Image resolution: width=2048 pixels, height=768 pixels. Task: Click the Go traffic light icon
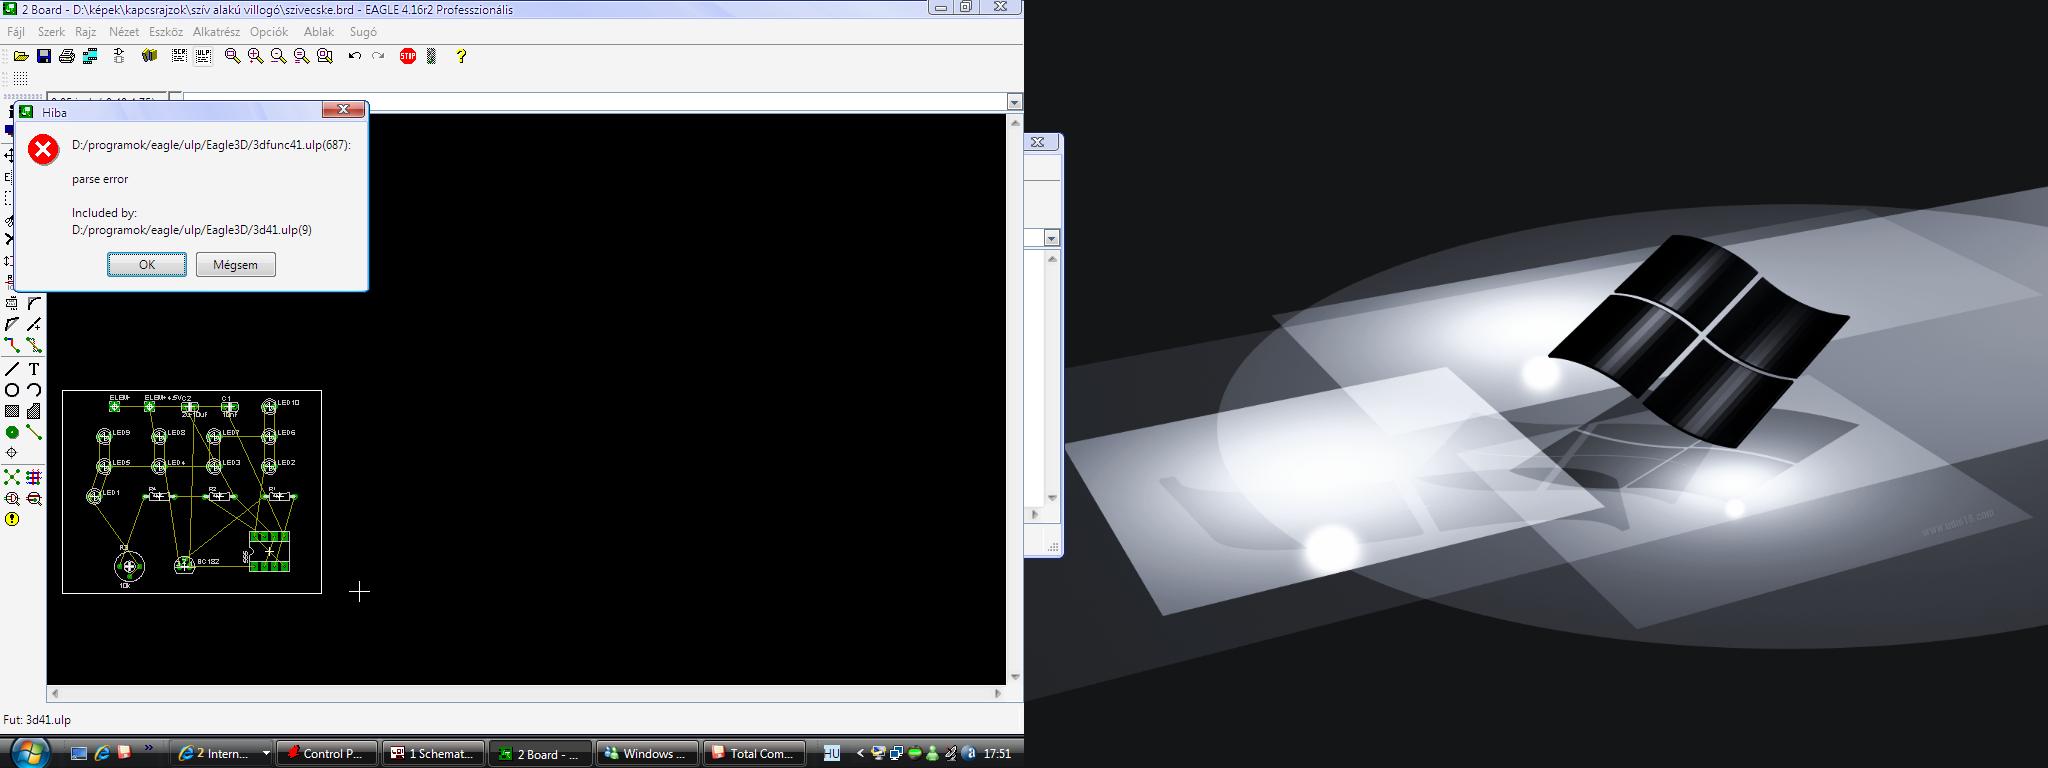click(x=432, y=56)
